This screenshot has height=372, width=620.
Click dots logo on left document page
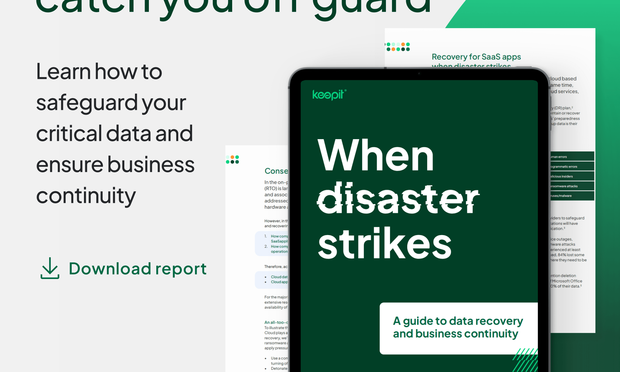pos(232,160)
